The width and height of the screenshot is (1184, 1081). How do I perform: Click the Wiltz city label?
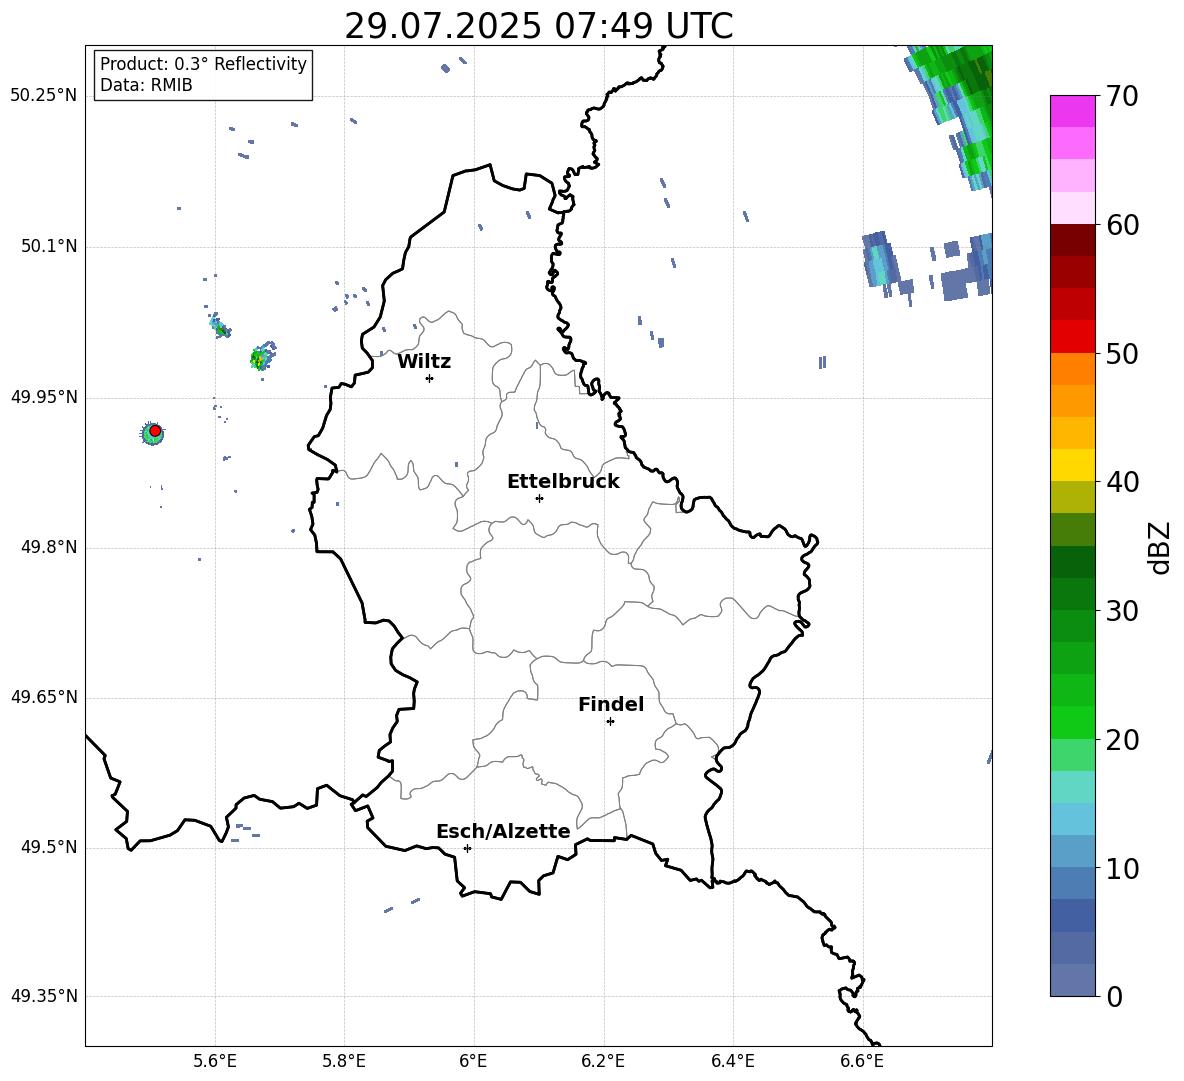pyautogui.click(x=424, y=362)
